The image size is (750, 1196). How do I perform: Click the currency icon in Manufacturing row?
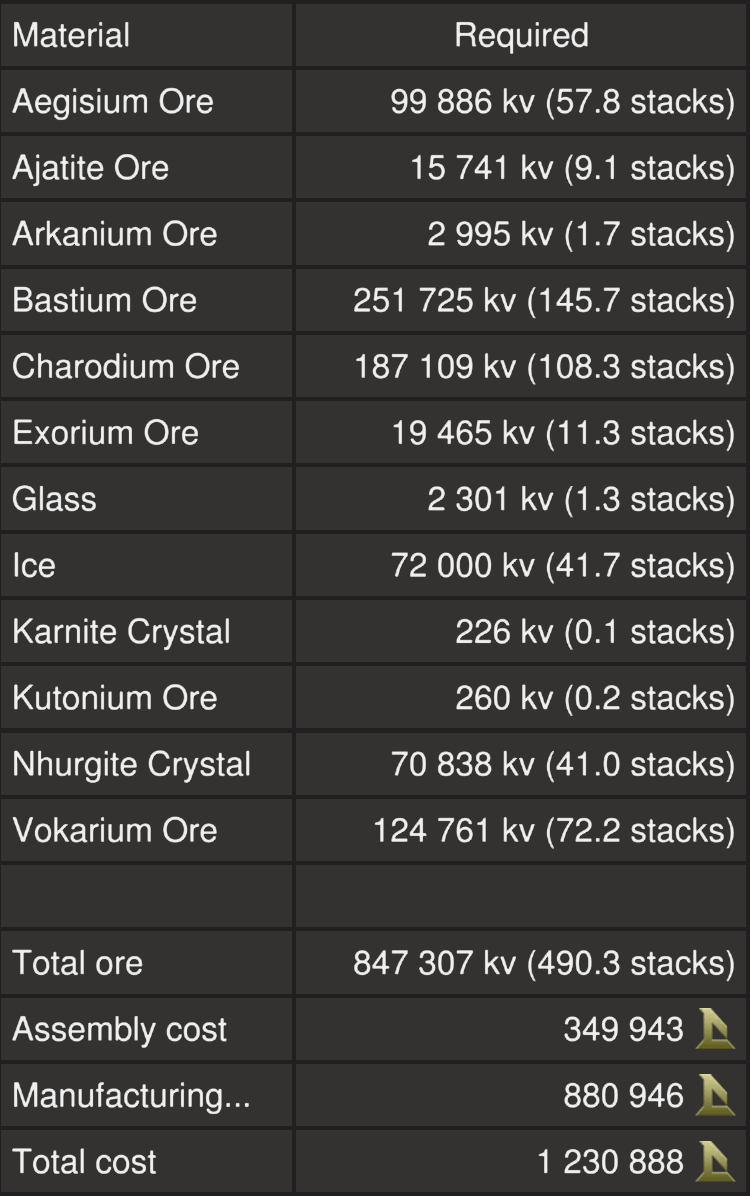(x=715, y=1095)
